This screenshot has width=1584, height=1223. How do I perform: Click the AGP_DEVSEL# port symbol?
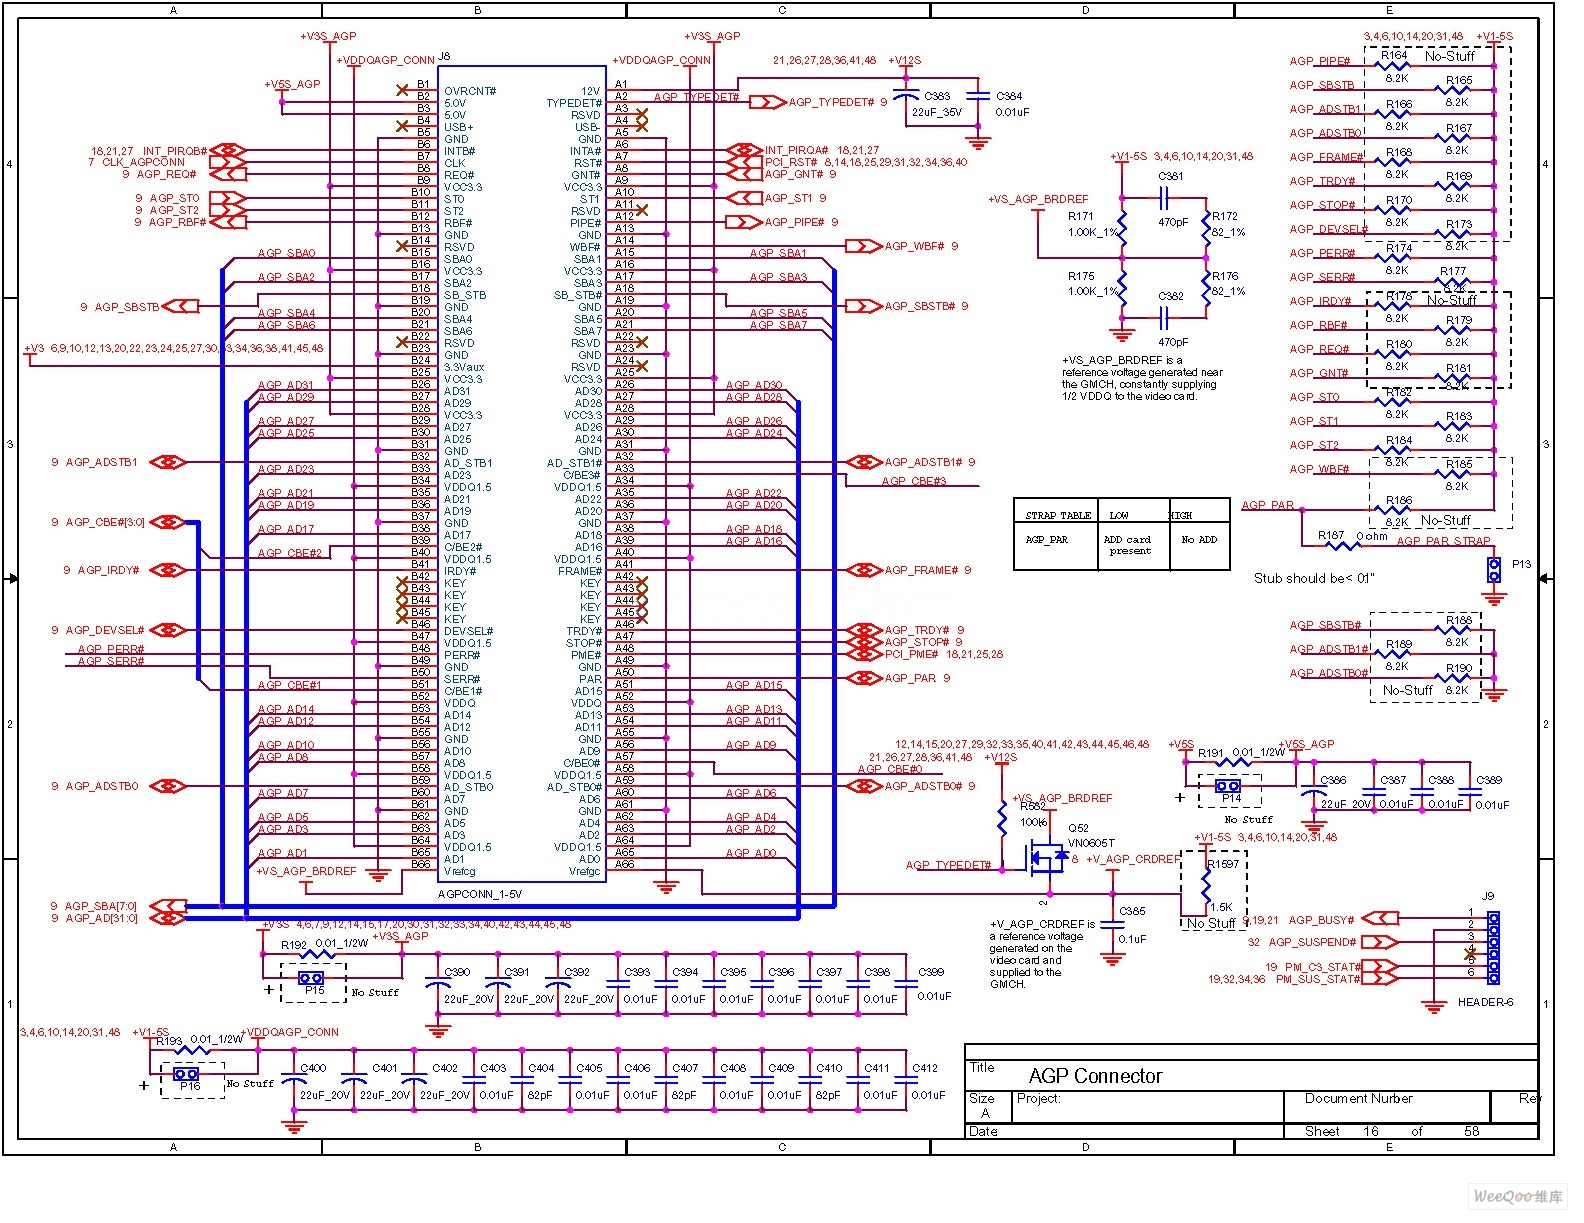pos(168,630)
